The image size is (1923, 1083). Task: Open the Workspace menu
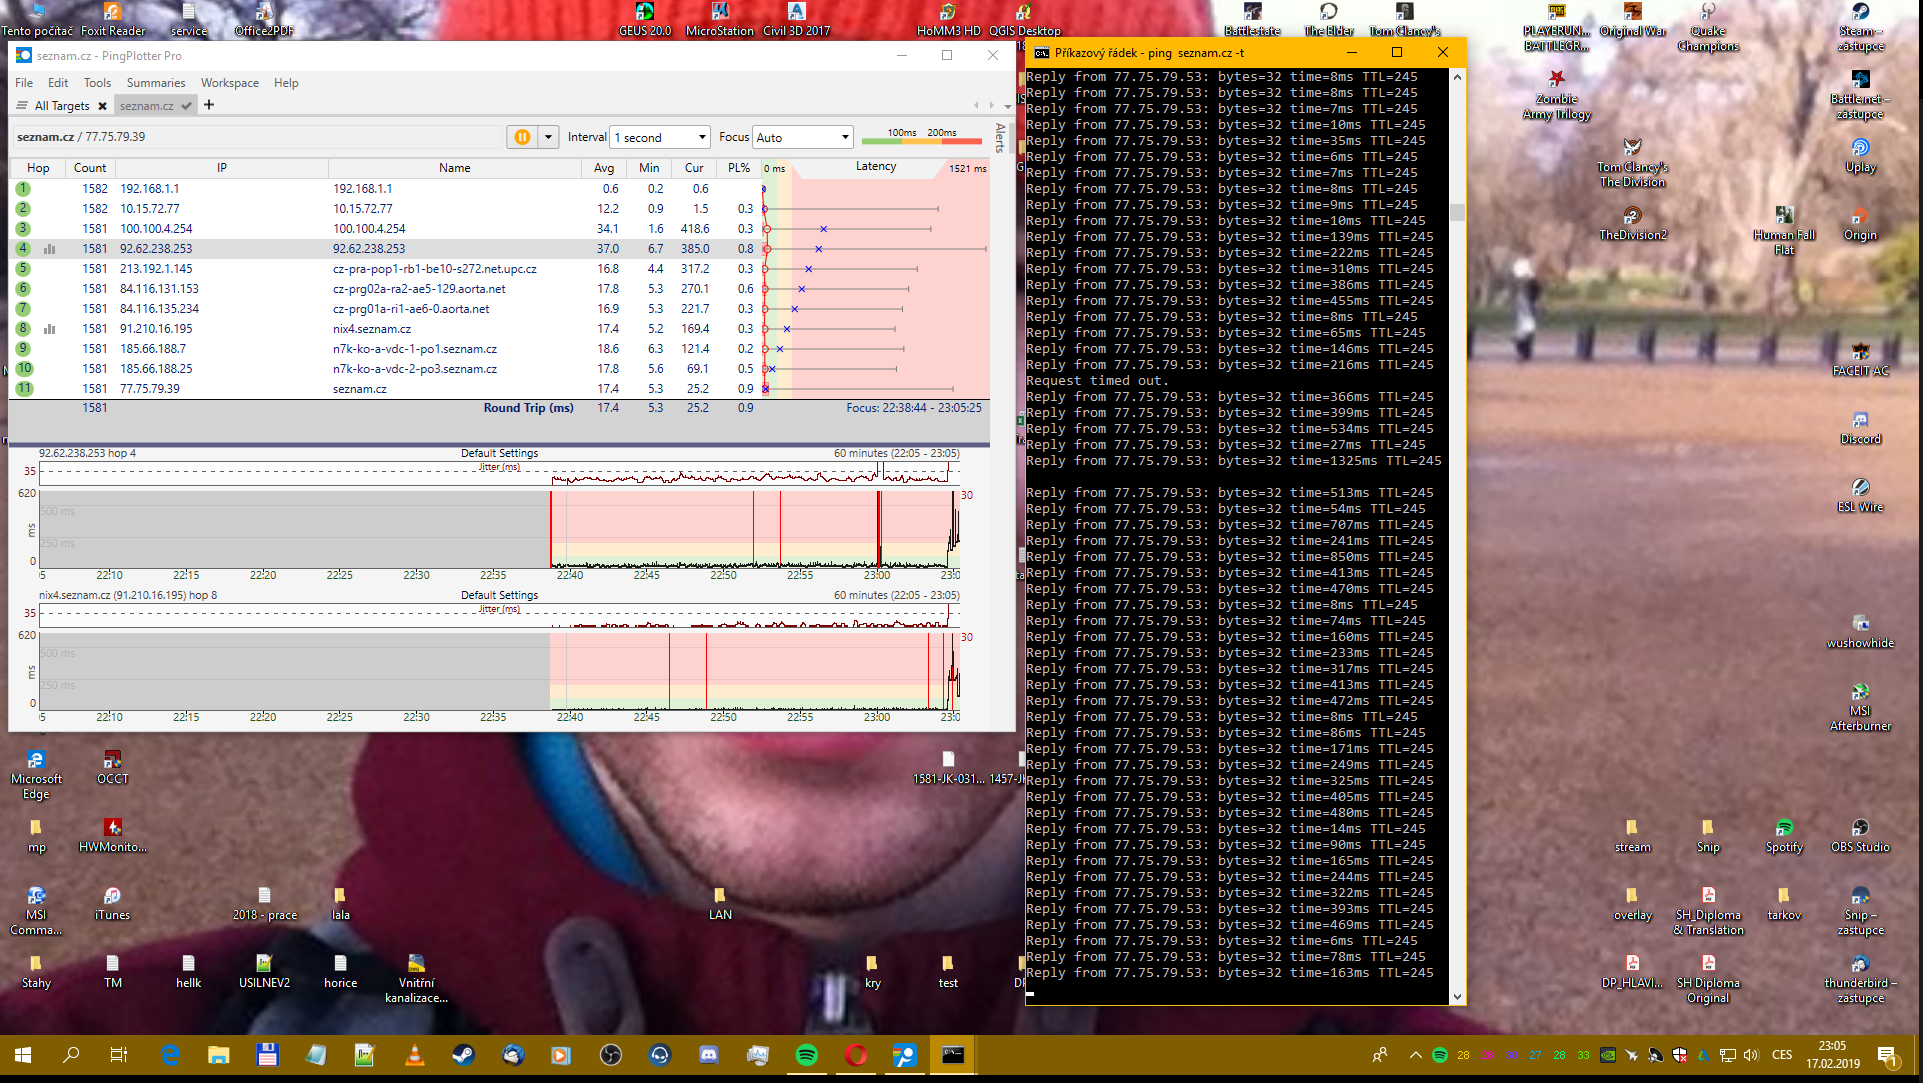coord(229,83)
